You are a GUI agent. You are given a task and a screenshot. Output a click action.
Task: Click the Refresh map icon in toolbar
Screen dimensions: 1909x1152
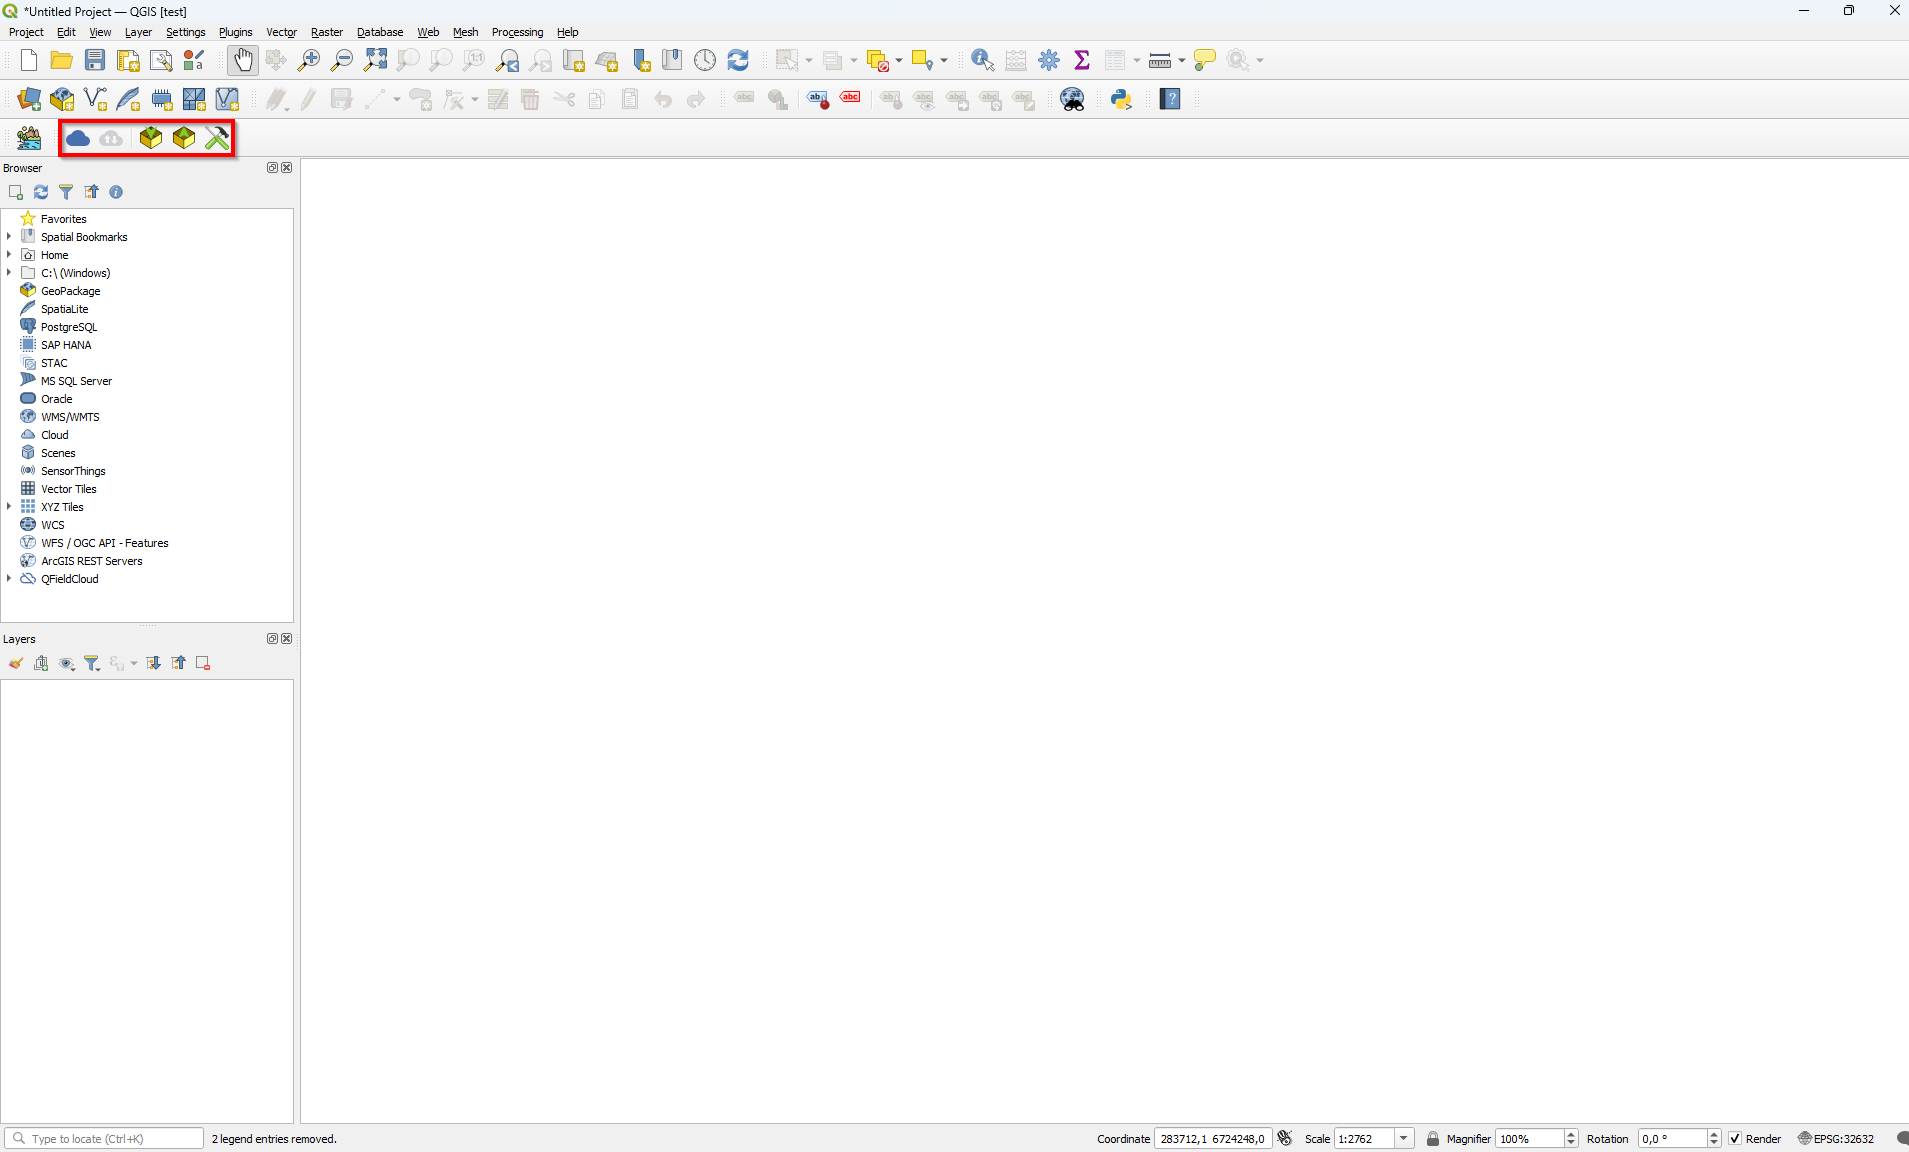738,60
